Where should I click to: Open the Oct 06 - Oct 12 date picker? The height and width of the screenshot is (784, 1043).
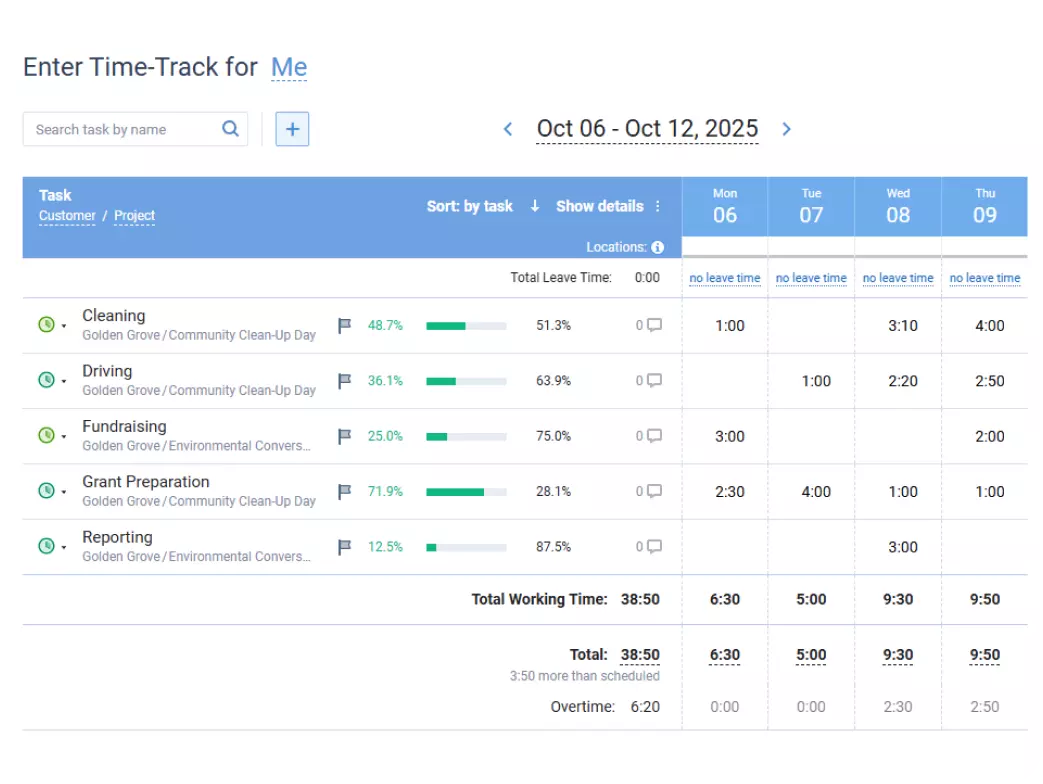(x=647, y=128)
